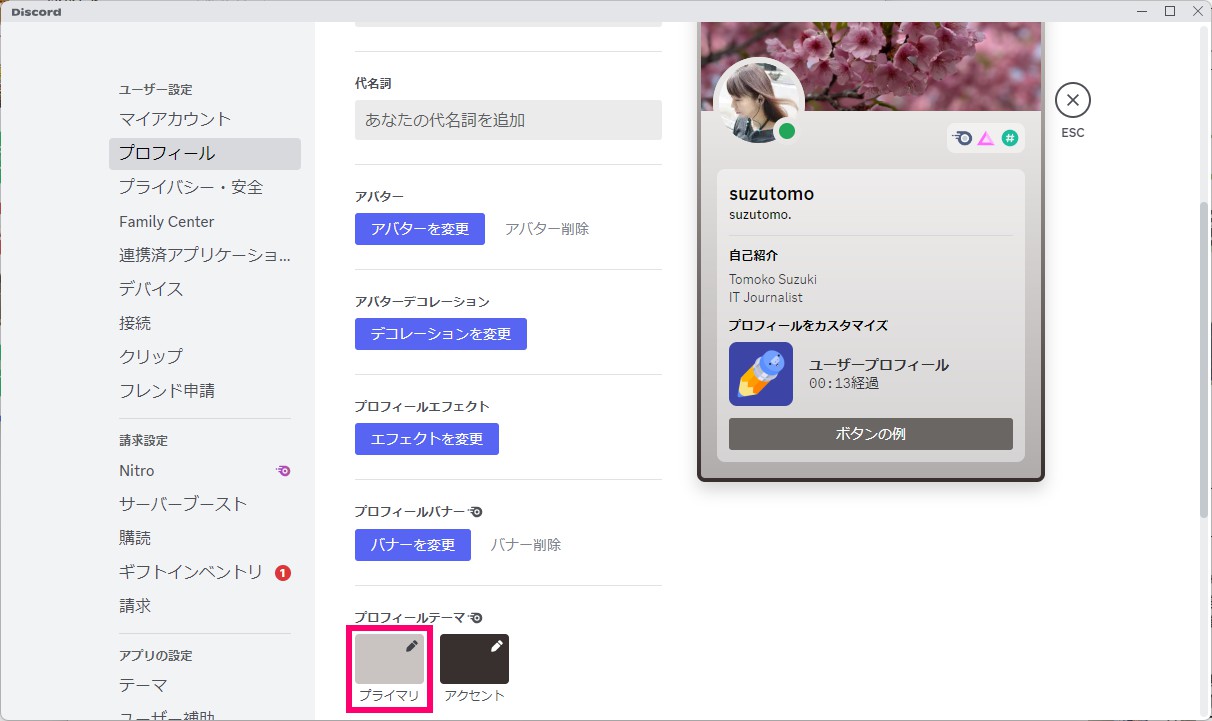Screen dimensions: 1212x721
Task: Click the エフェクトを変更 button
Action: click(x=426, y=438)
